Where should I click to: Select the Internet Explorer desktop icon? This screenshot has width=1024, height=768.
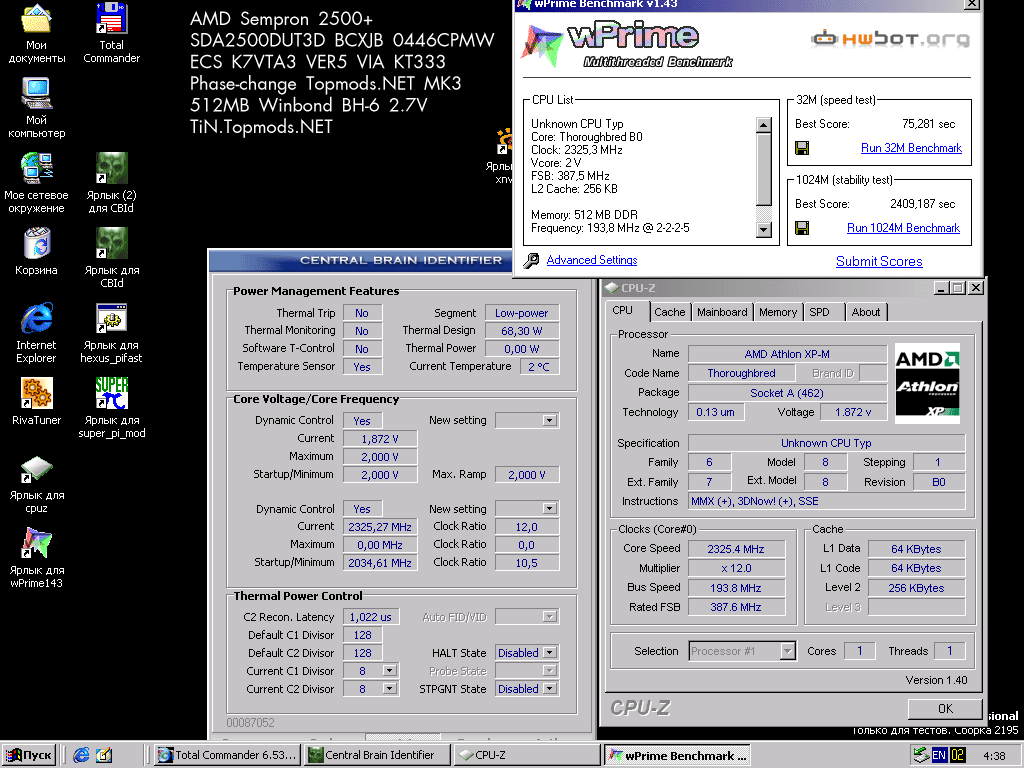37,333
